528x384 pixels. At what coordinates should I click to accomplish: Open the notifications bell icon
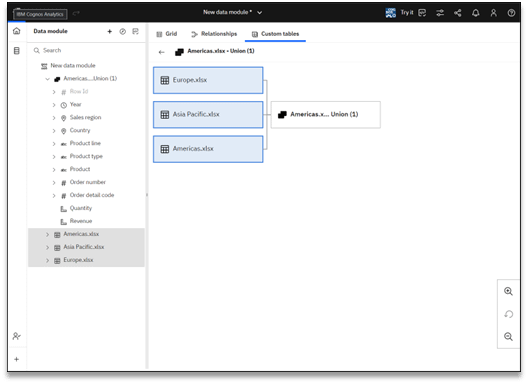[475, 13]
